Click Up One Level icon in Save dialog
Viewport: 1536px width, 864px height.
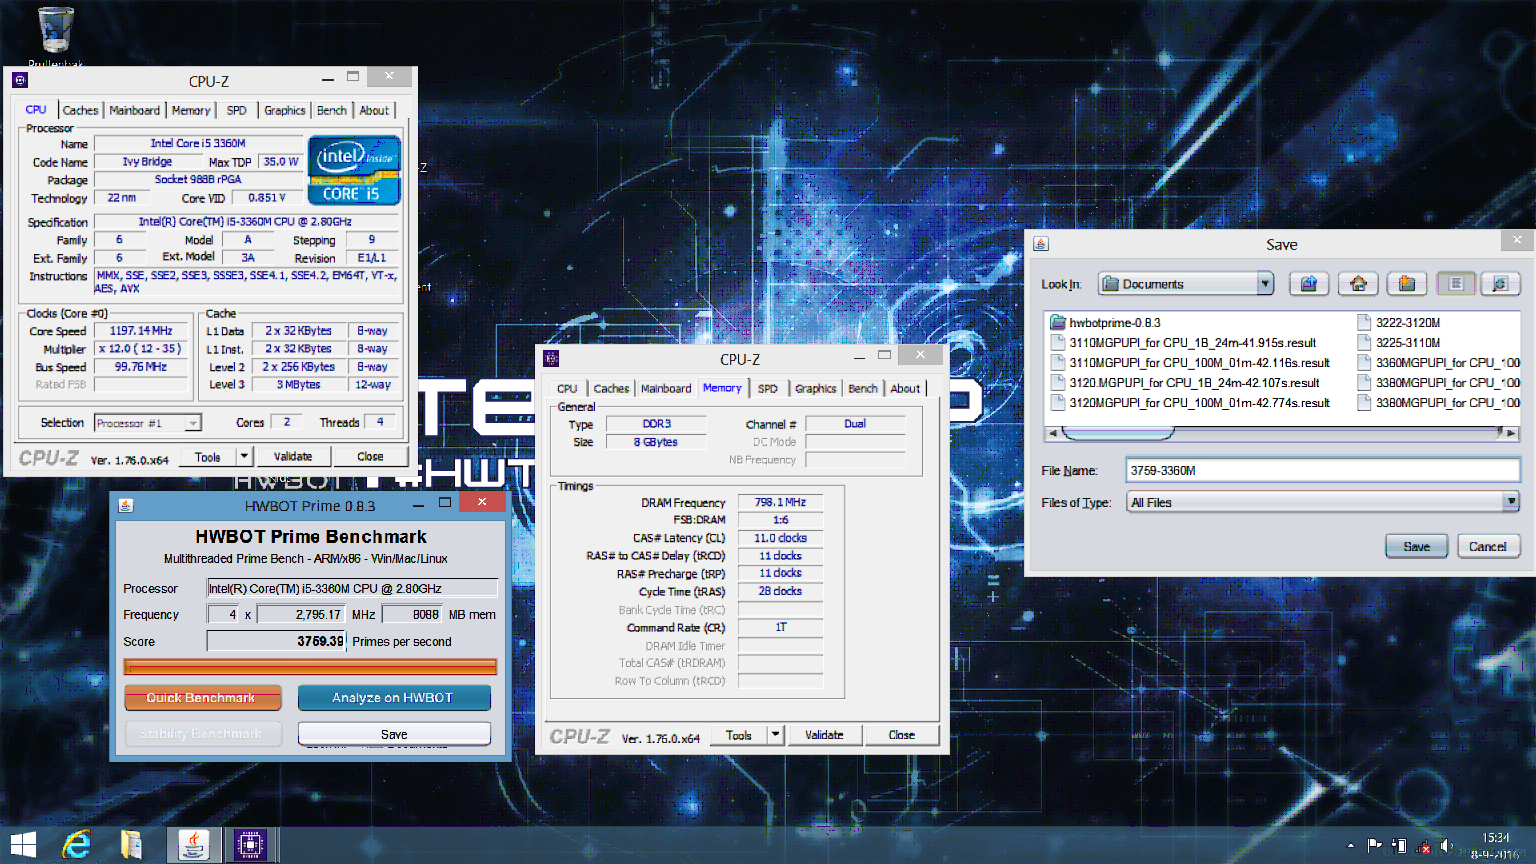point(1308,284)
